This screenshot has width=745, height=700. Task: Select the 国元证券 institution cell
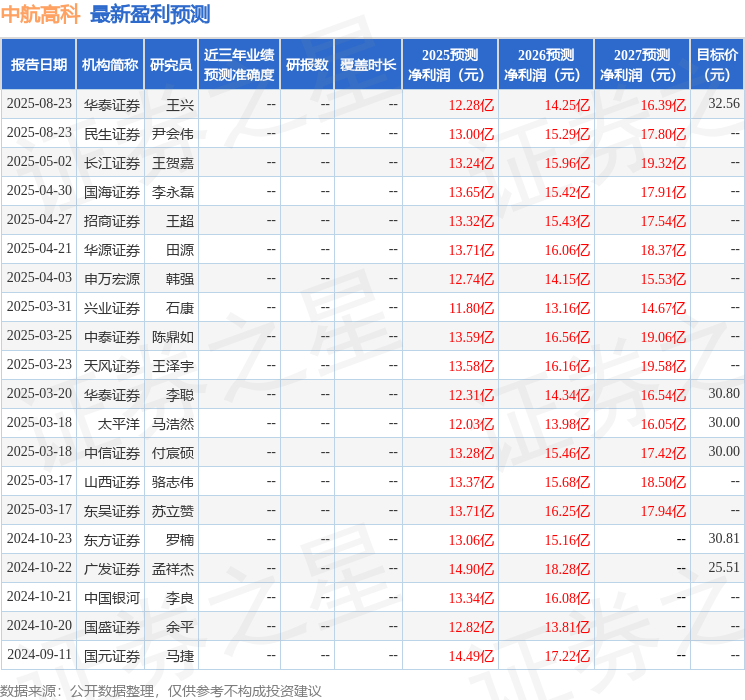(112, 656)
